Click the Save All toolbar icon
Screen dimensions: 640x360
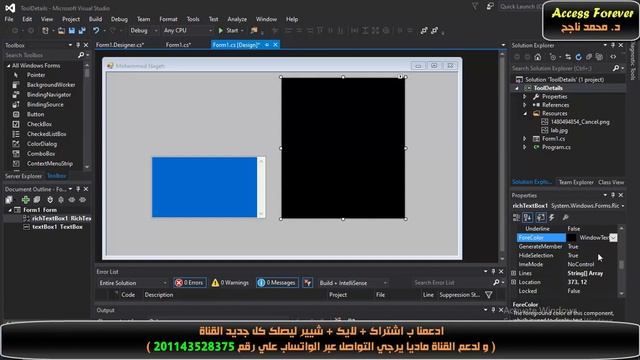82,31
